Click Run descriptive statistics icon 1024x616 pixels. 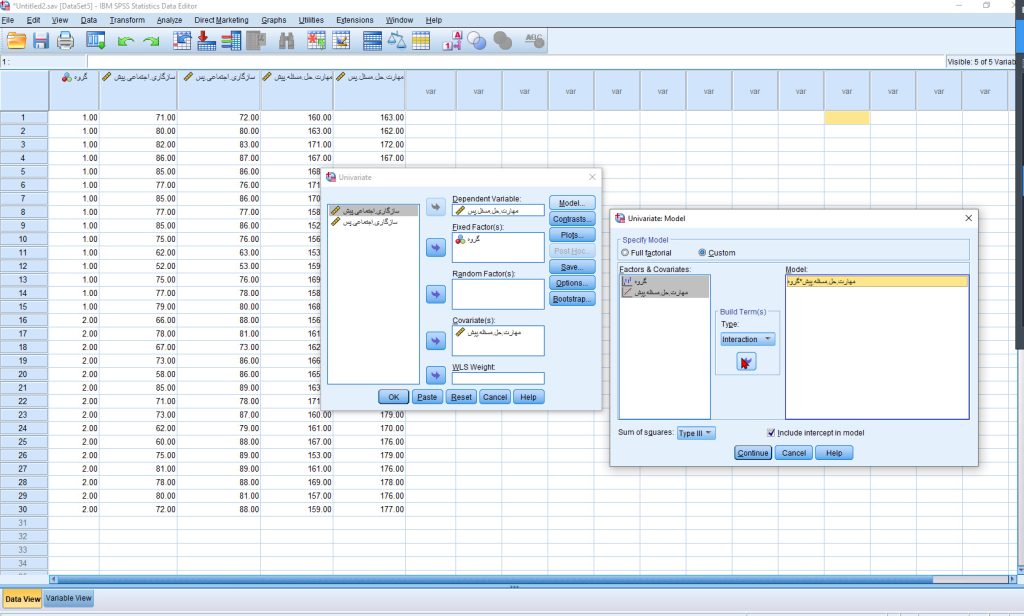click(256, 41)
